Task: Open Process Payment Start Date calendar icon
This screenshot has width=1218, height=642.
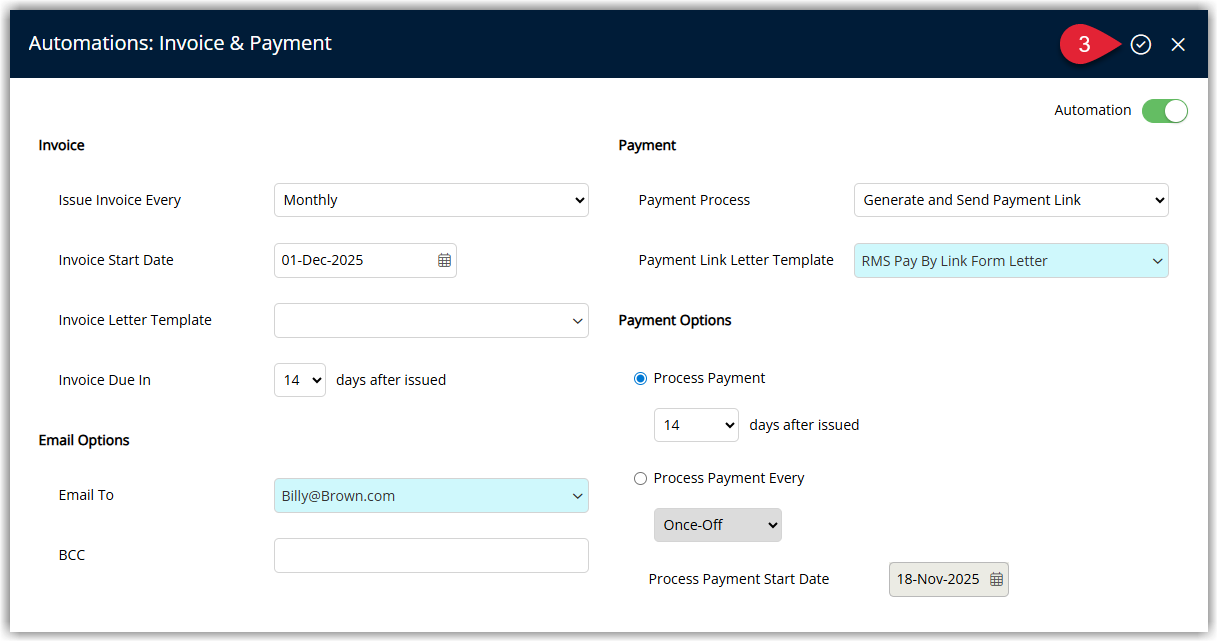Action: (996, 579)
